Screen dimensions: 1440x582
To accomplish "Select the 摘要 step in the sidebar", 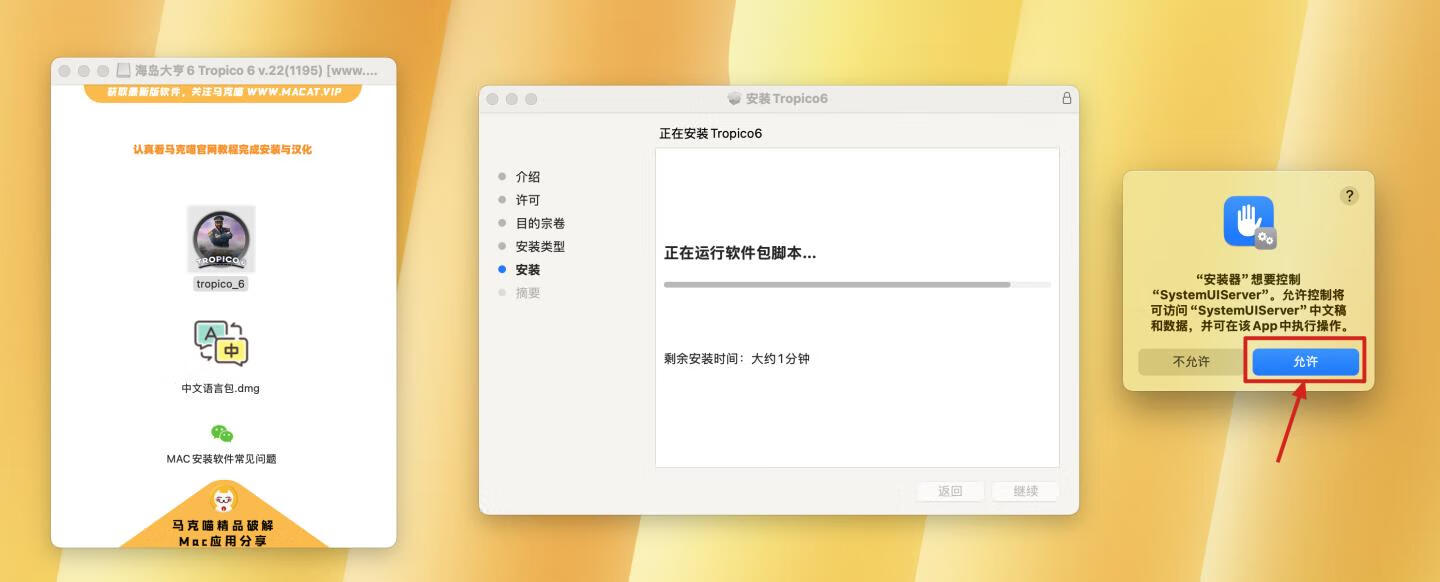I will tap(529, 293).
